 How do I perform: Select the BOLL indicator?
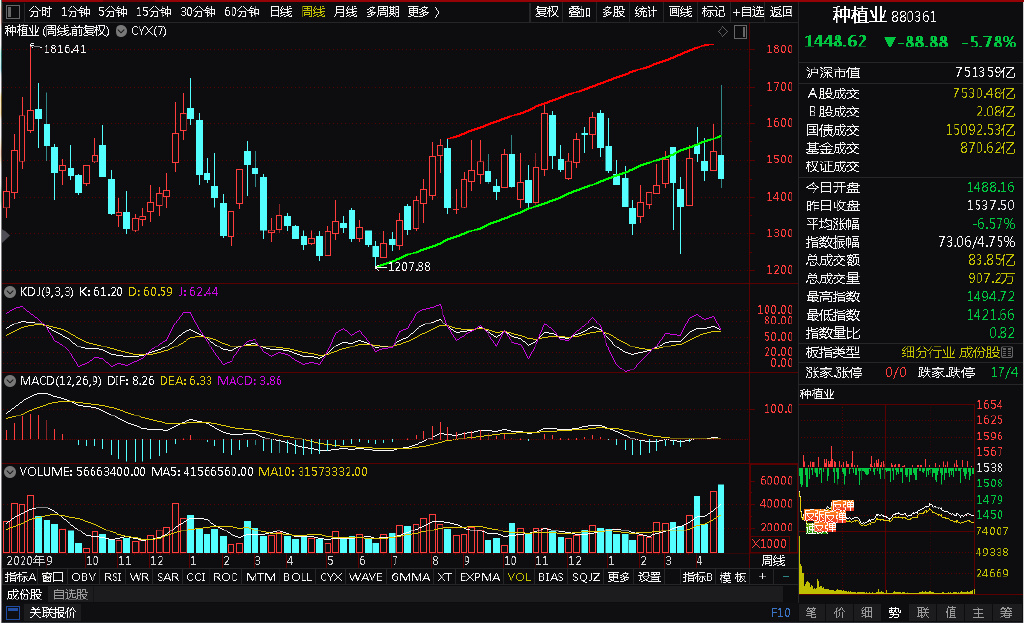tap(297, 577)
